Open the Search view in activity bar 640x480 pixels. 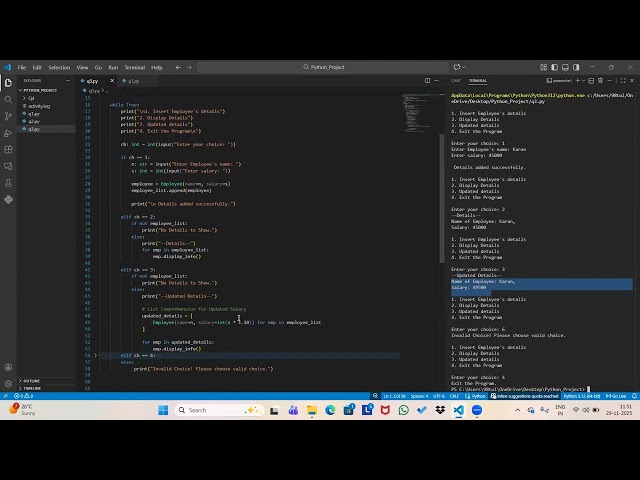(x=8, y=100)
